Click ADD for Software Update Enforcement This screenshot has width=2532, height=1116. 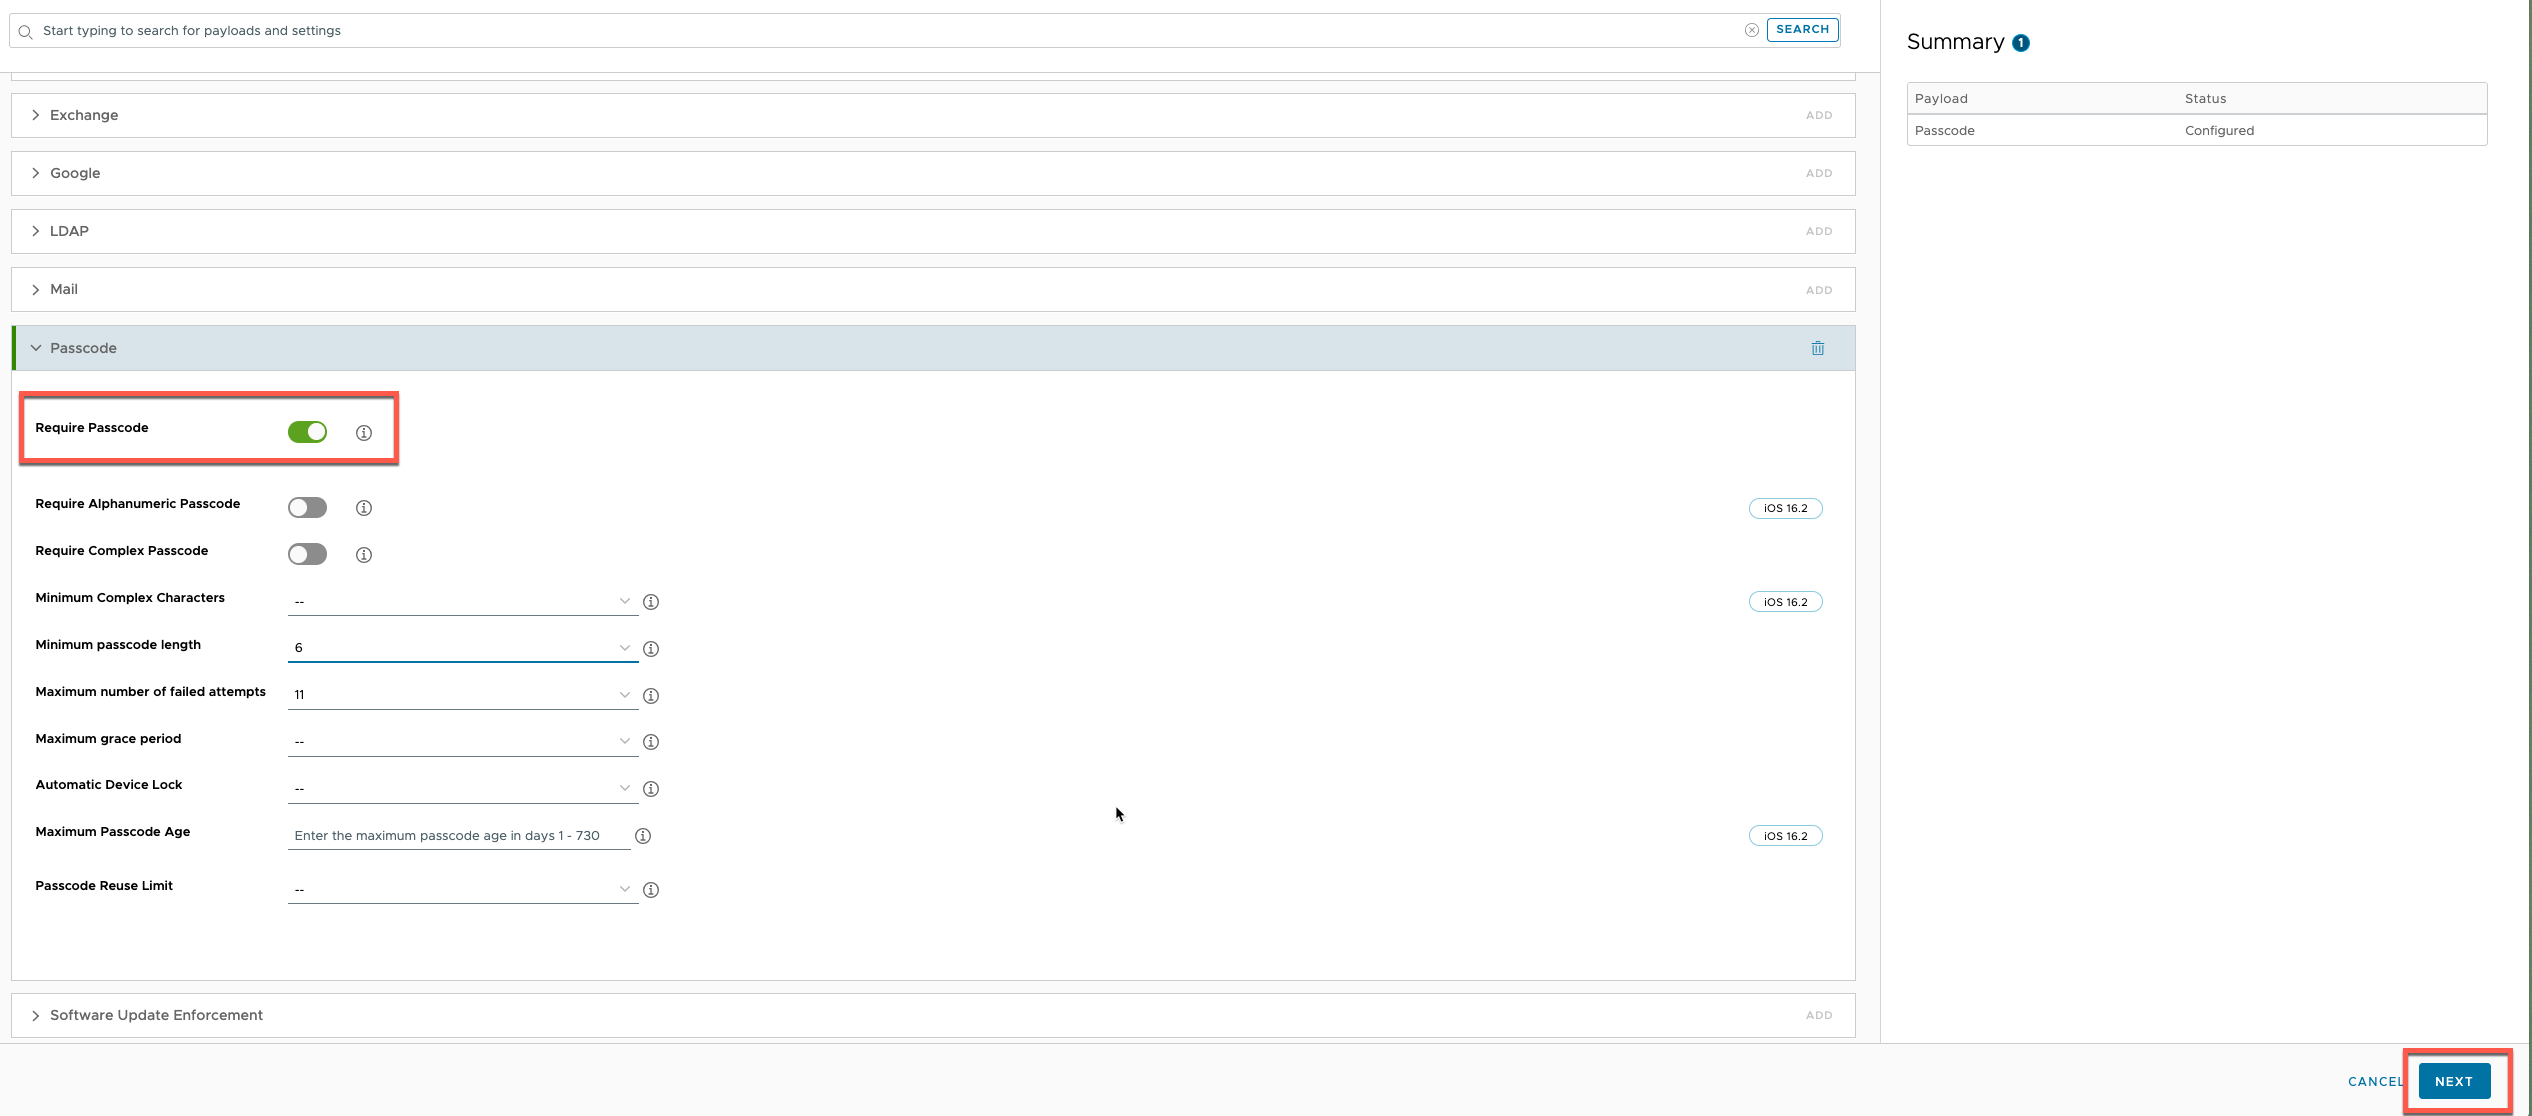(1818, 1015)
